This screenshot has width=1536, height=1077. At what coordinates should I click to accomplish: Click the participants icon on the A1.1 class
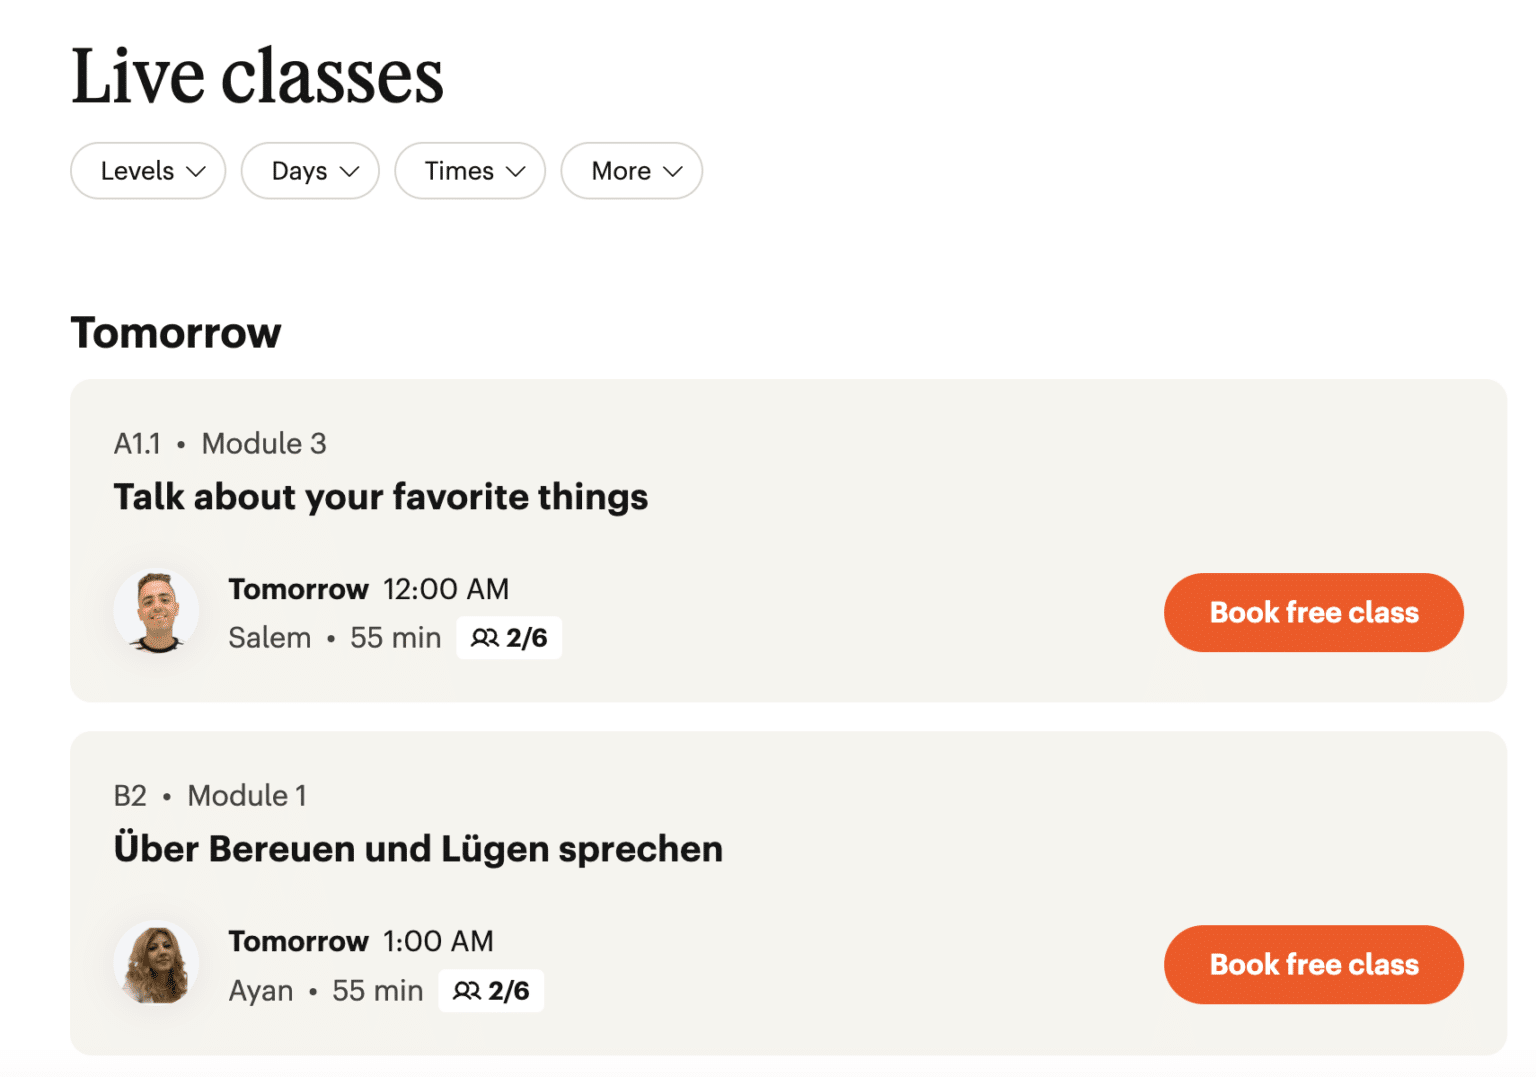[x=485, y=637]
